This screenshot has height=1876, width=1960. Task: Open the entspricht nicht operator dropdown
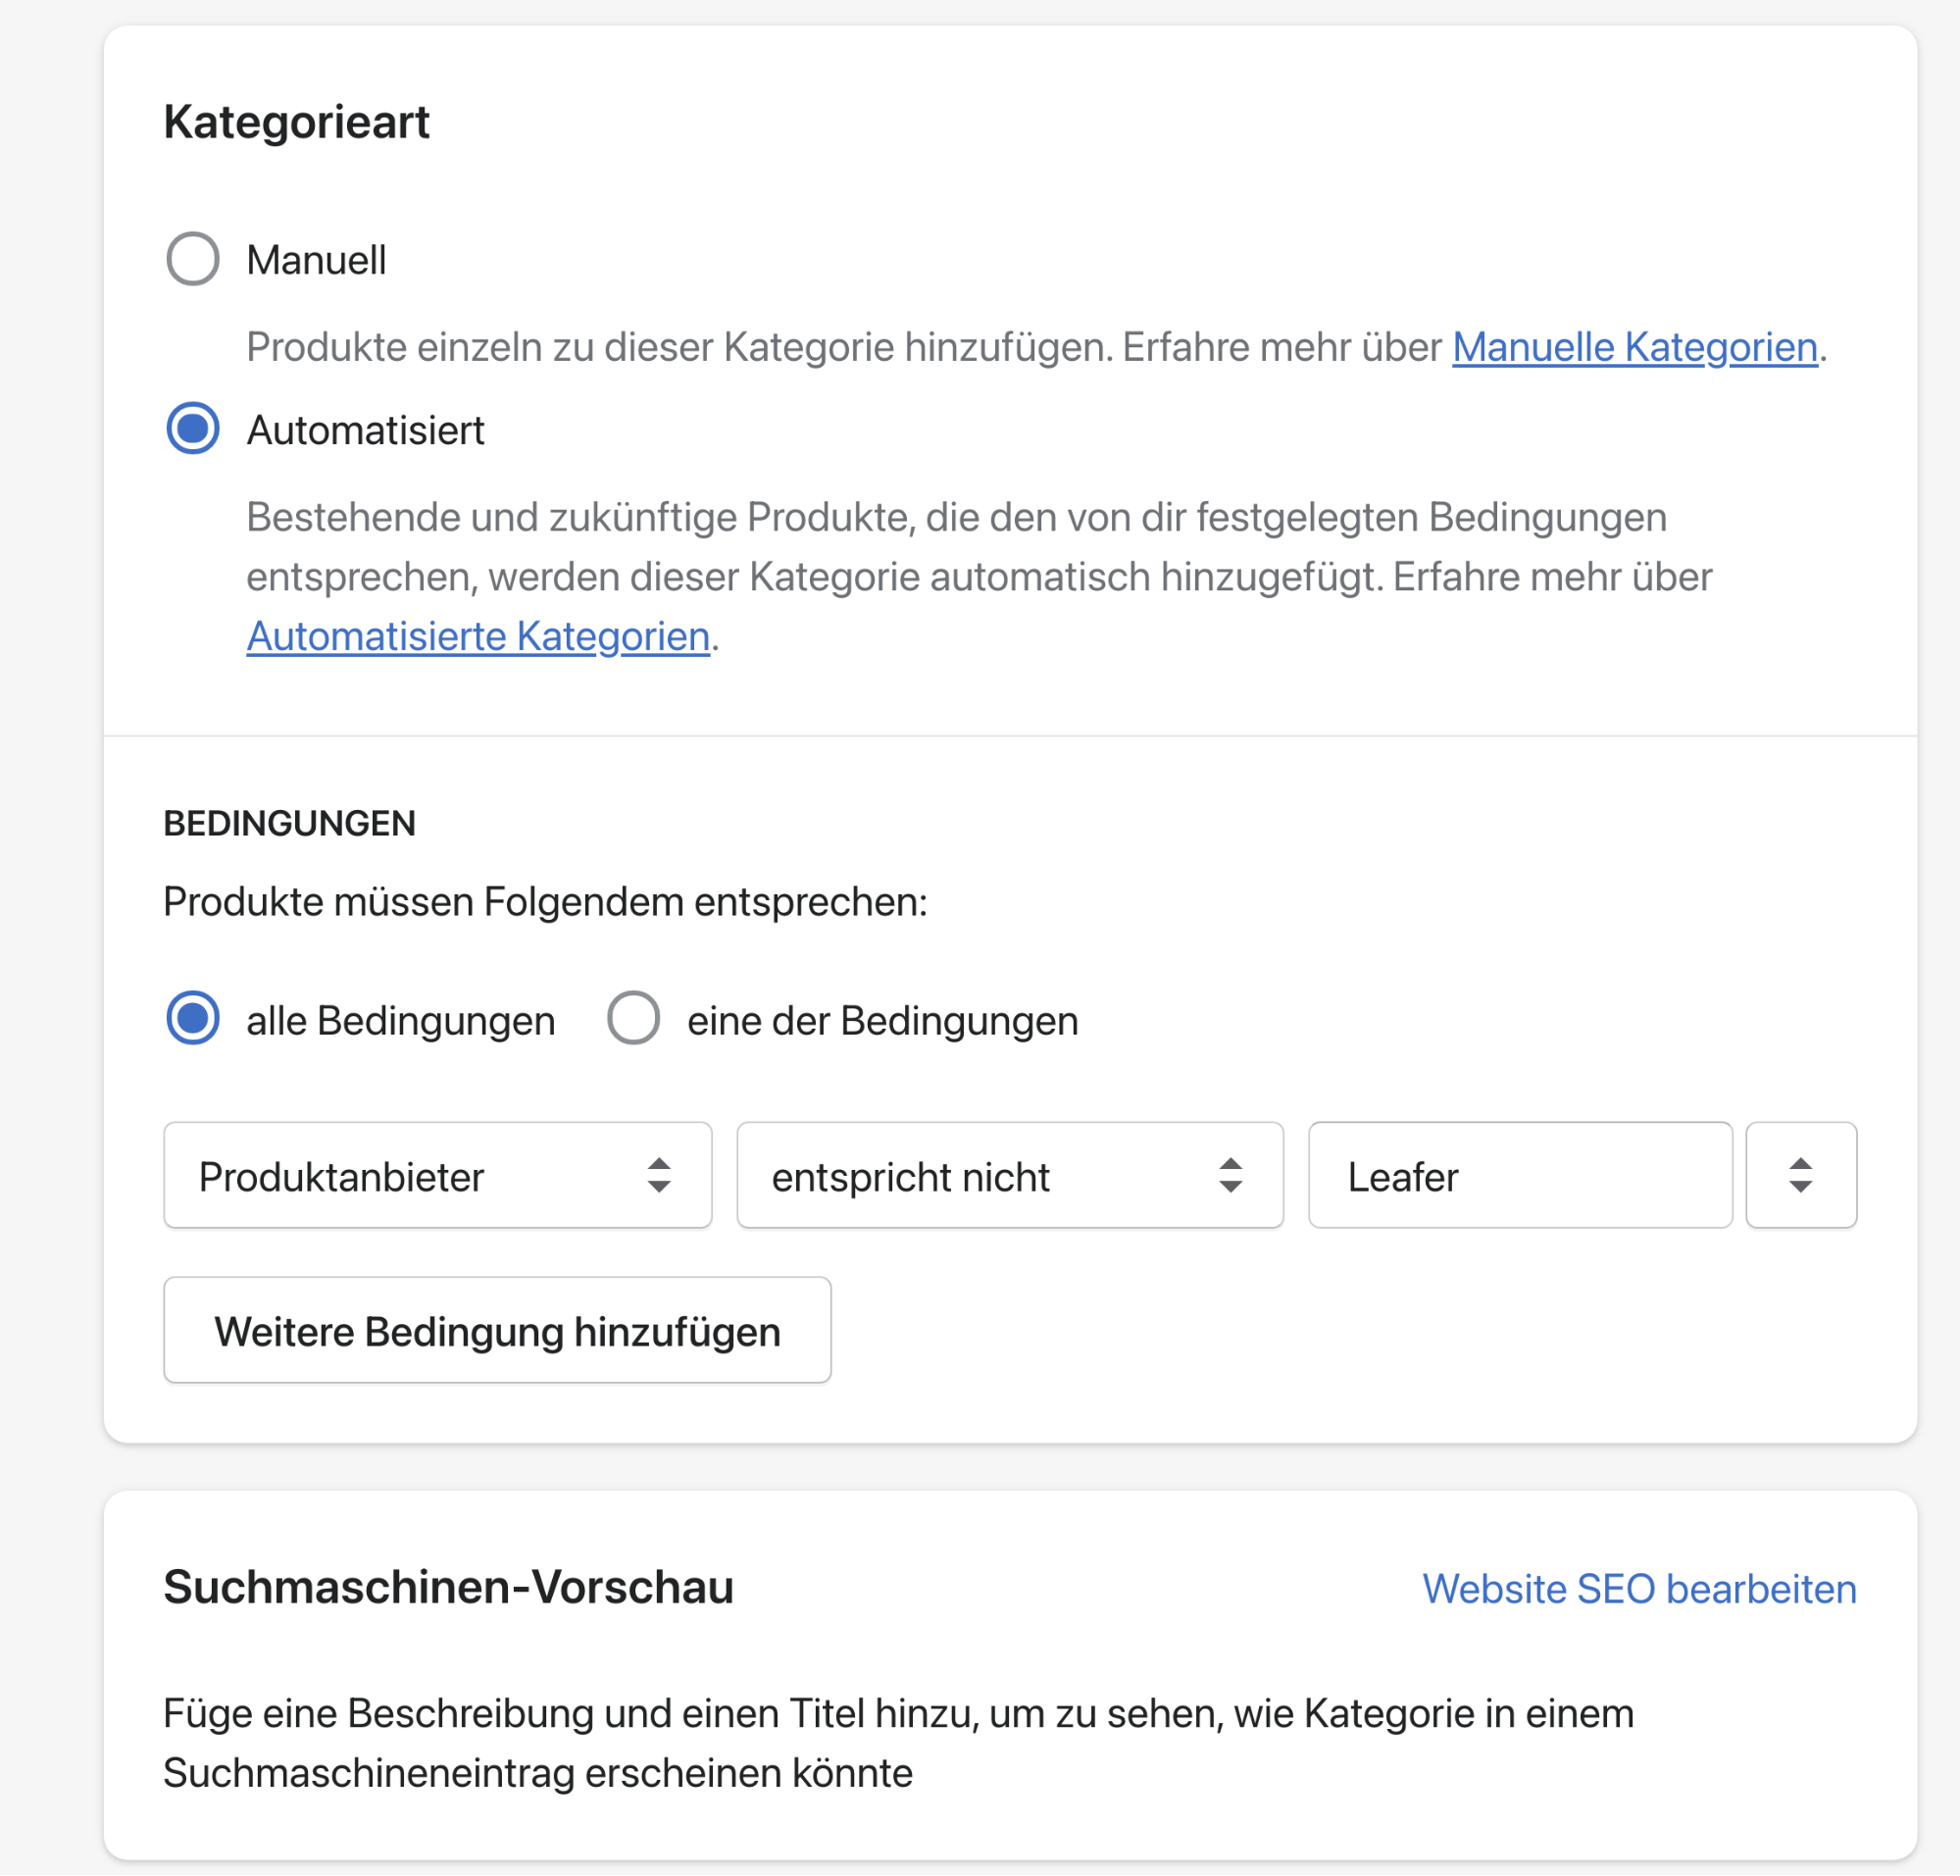(x=1009, y=1175)
